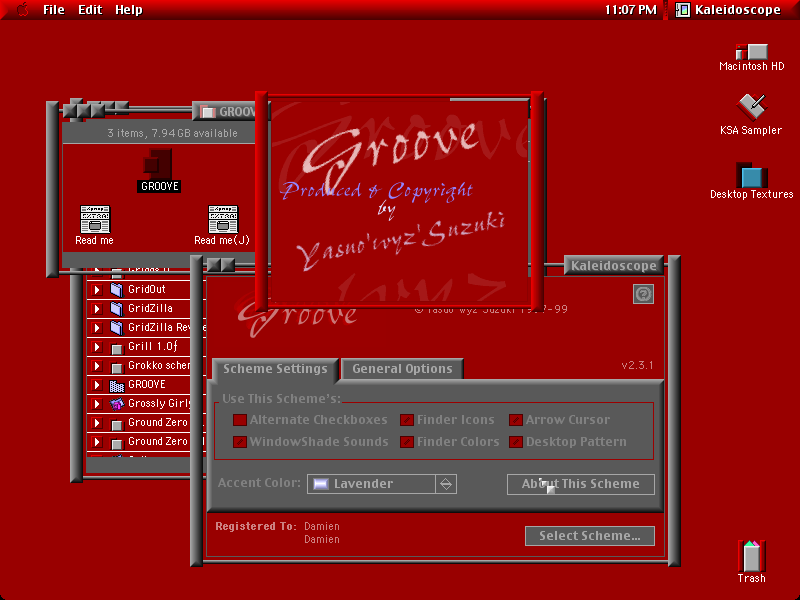Screen dimensions: 800x600
Task: Uncheck the Desktop Pattern option
Action: tap(516, 442)
